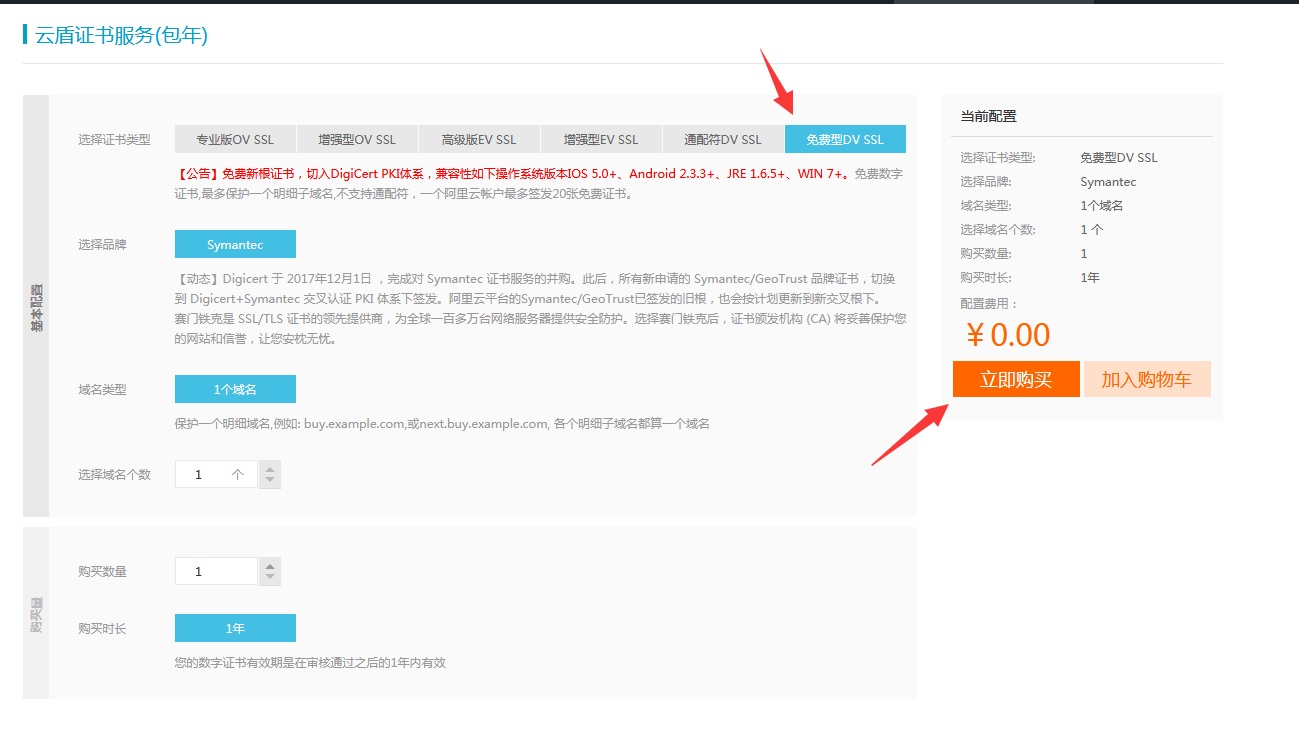This screenshot has width=1299, height=736.
Task: Select Symantec as the certificate brand
Action: (235, 243)
